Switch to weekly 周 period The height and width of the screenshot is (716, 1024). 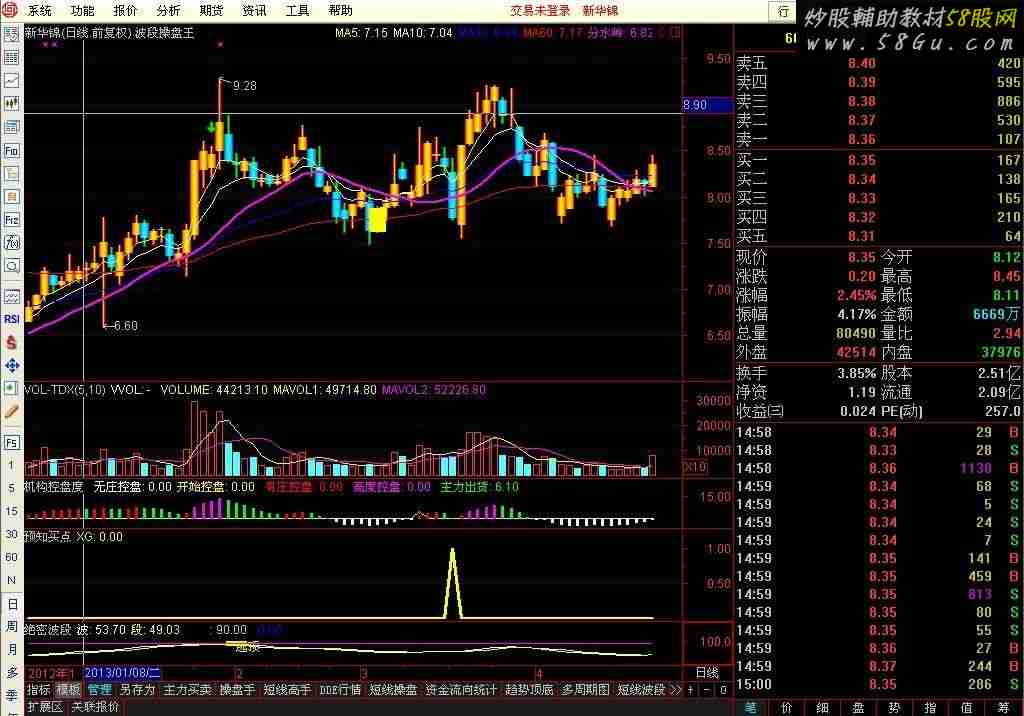[x=12, y=626]
